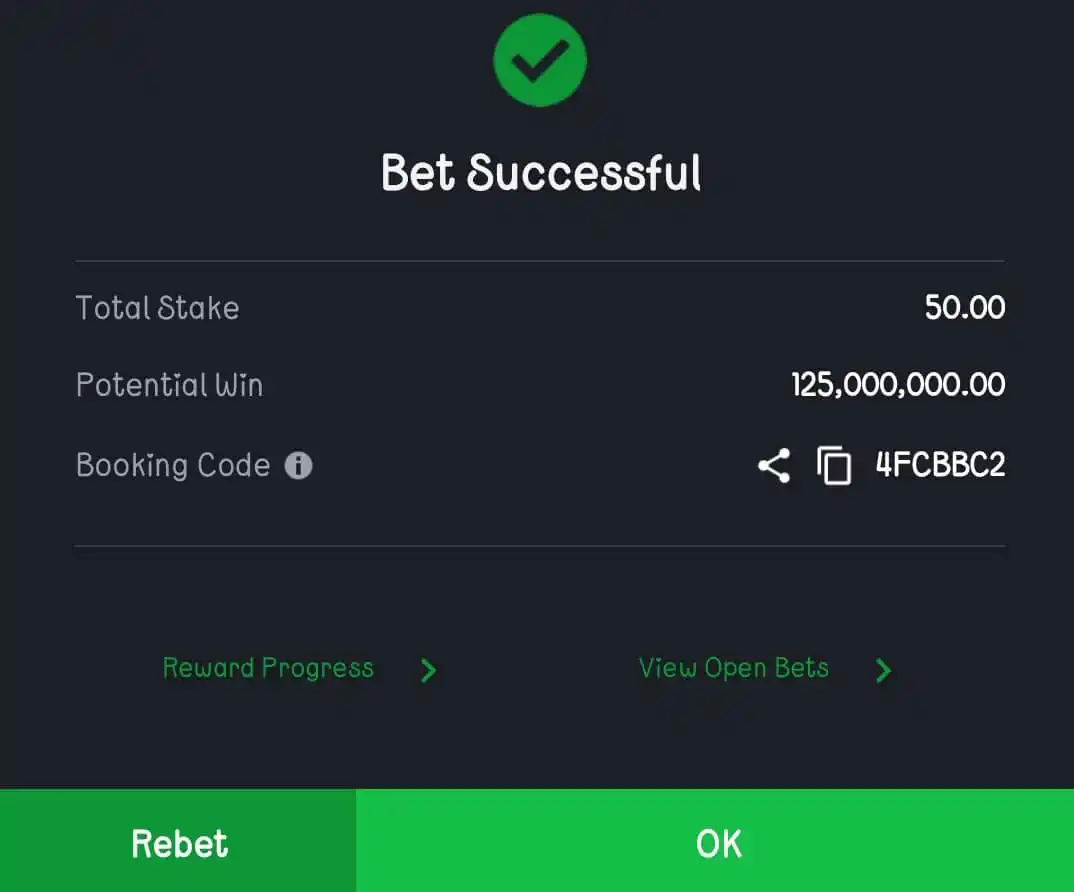Expand View Open Bets via chevron arrow
1074x892 pixels.
tap(884, 670)
